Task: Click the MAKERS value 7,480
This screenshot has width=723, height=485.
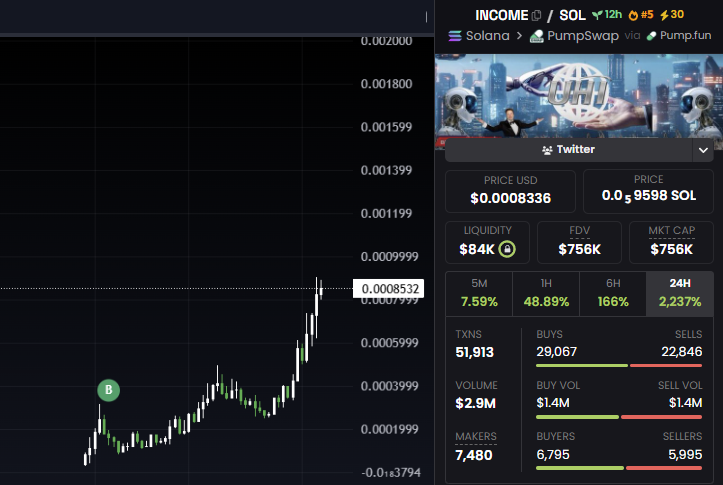Action: tap(474, 455)
